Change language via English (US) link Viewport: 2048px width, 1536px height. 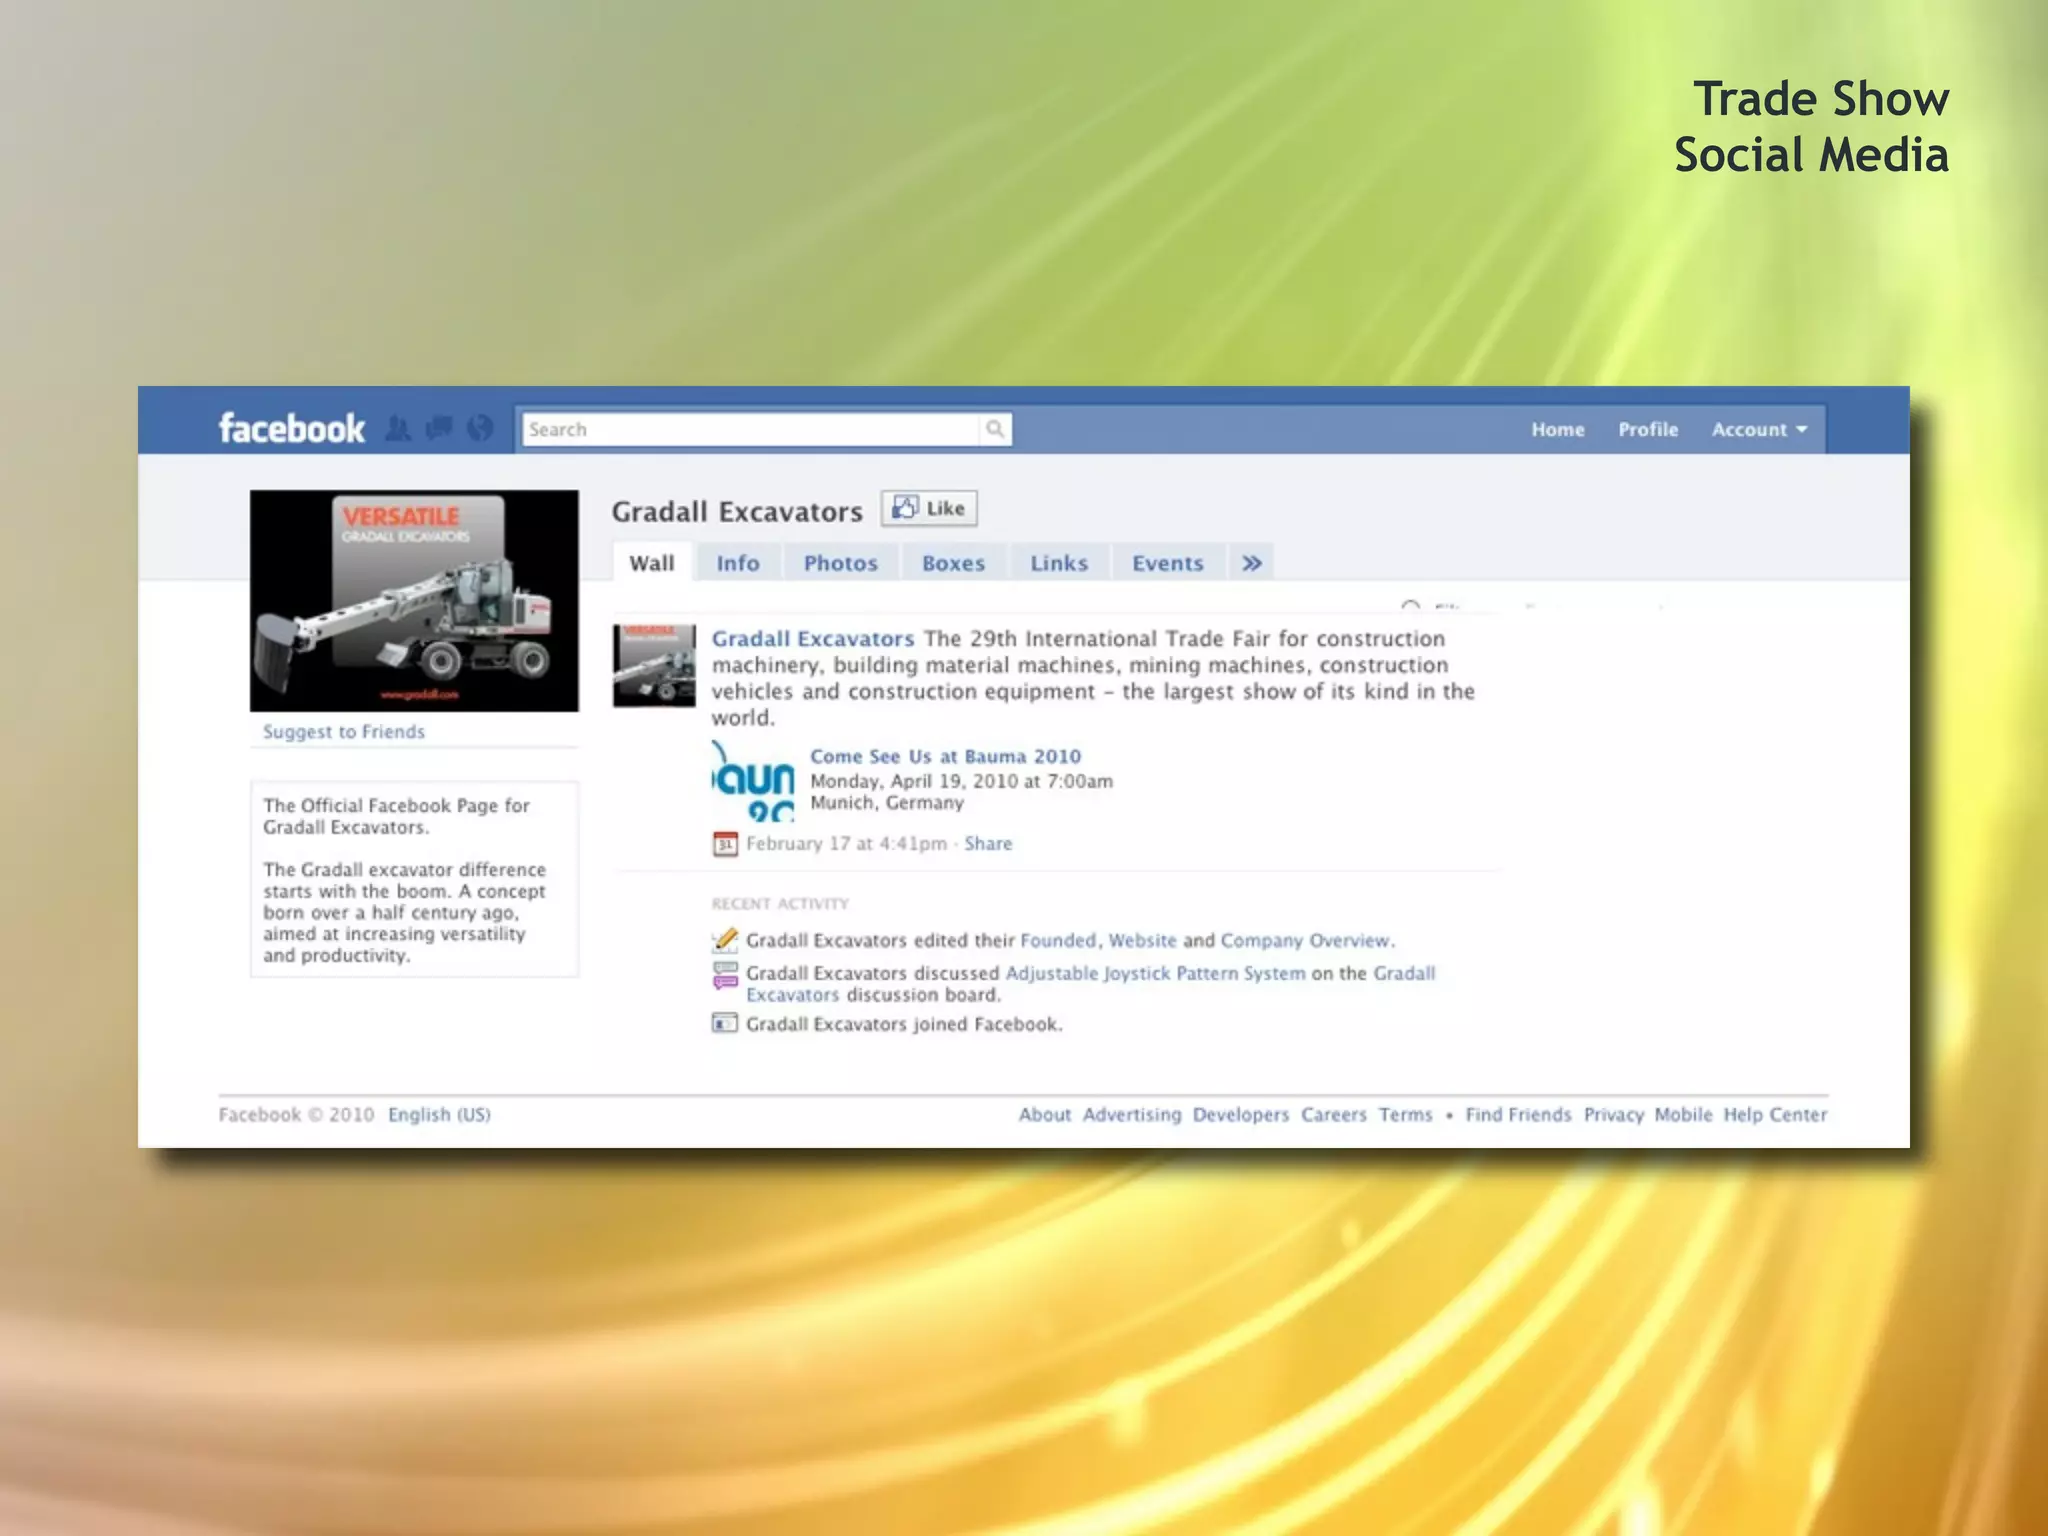coord(439,1114)
